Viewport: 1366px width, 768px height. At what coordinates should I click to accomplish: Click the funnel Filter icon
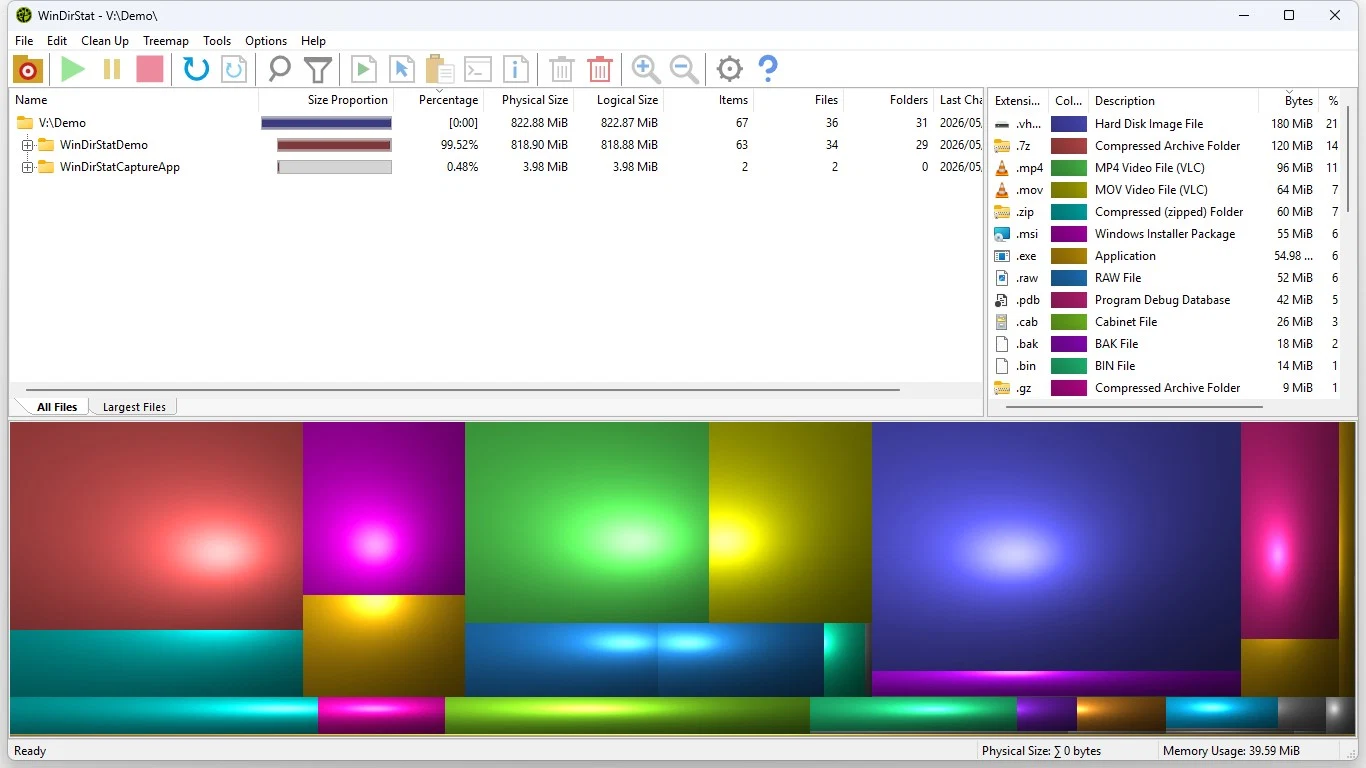point(317,69)
